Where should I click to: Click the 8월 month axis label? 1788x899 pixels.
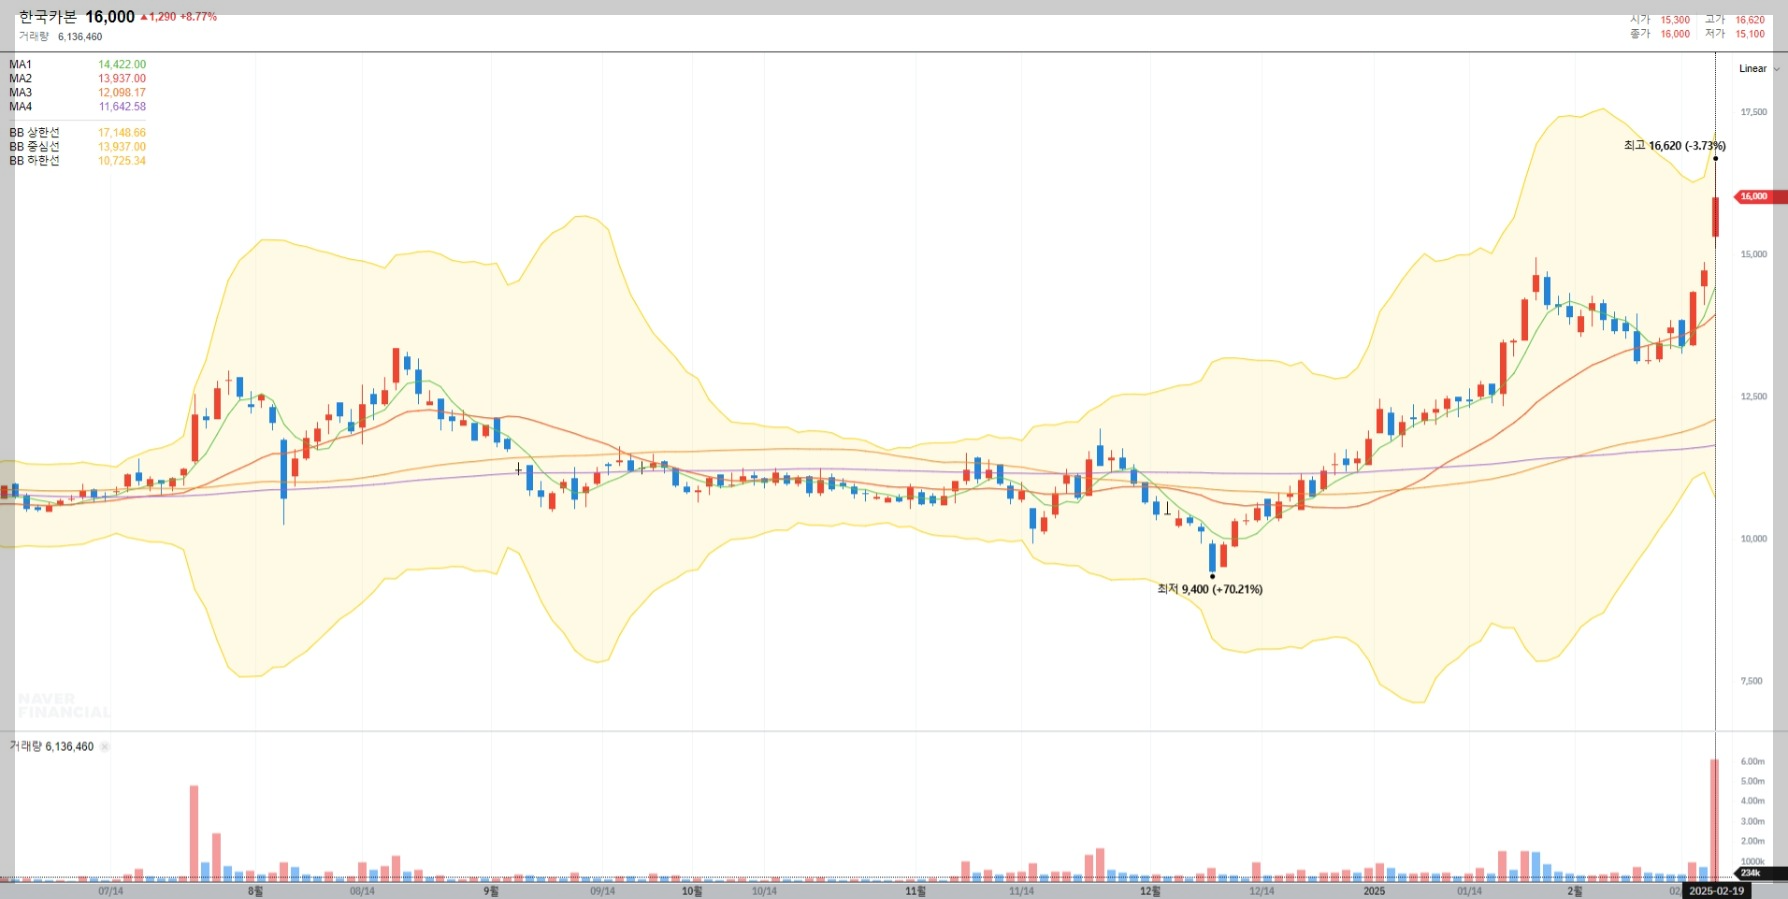pos(256,891)
